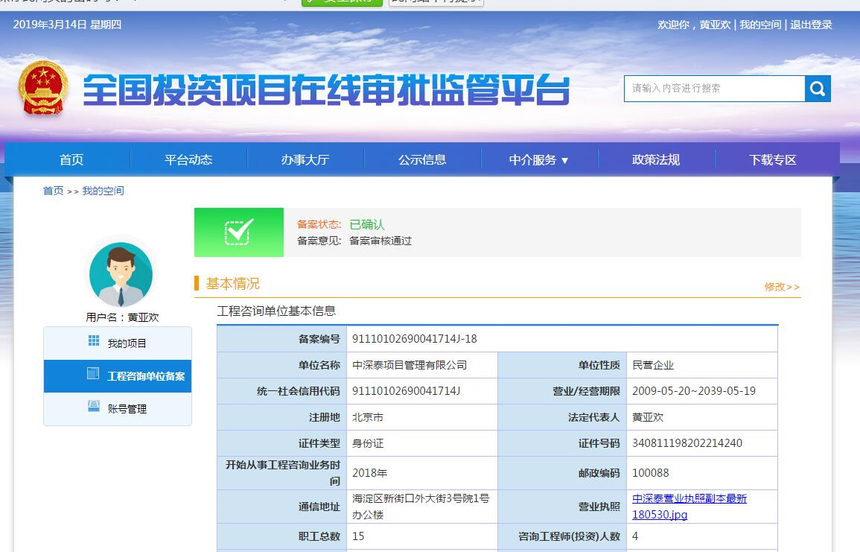The width and height of the screenshot is (860, 552).
Task: Click the 备案审核通过 opinion text
Action: click(x=381, y=241)
